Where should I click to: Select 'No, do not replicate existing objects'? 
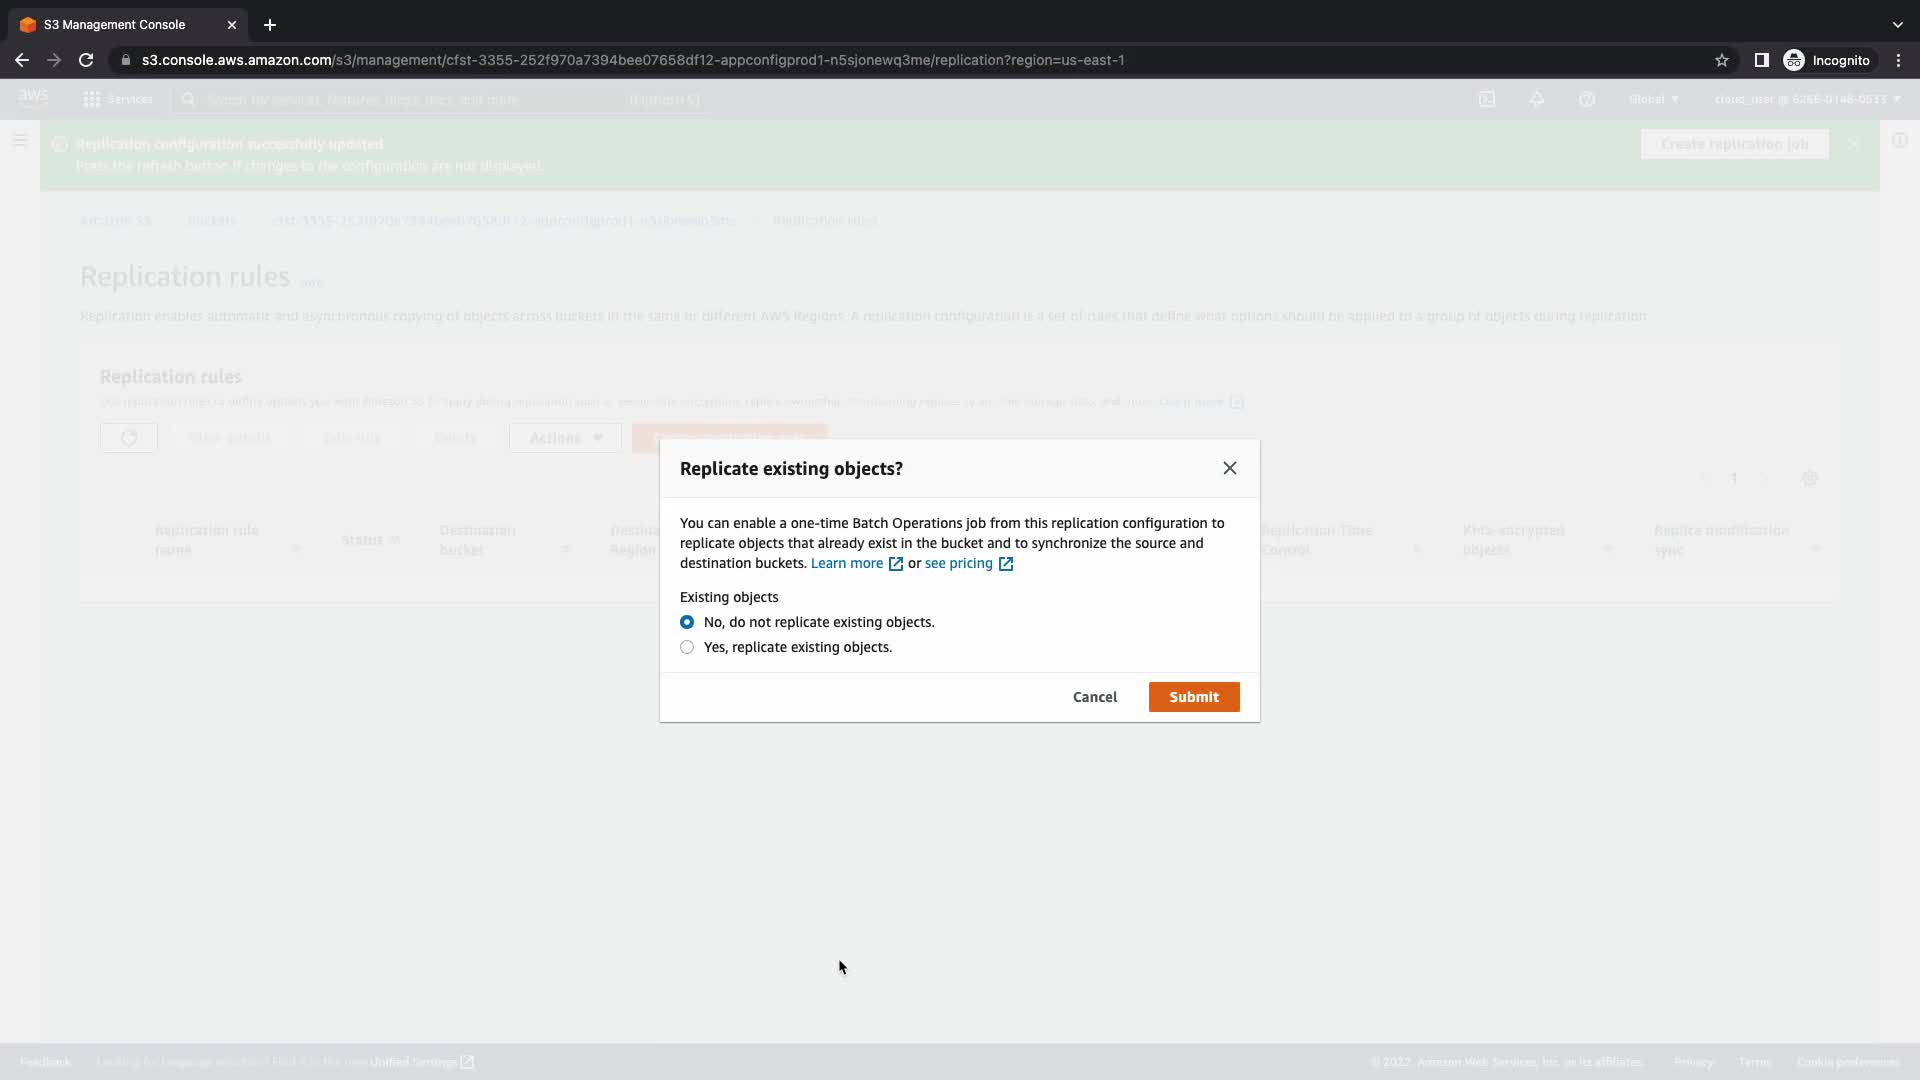[x=687, y=622]
